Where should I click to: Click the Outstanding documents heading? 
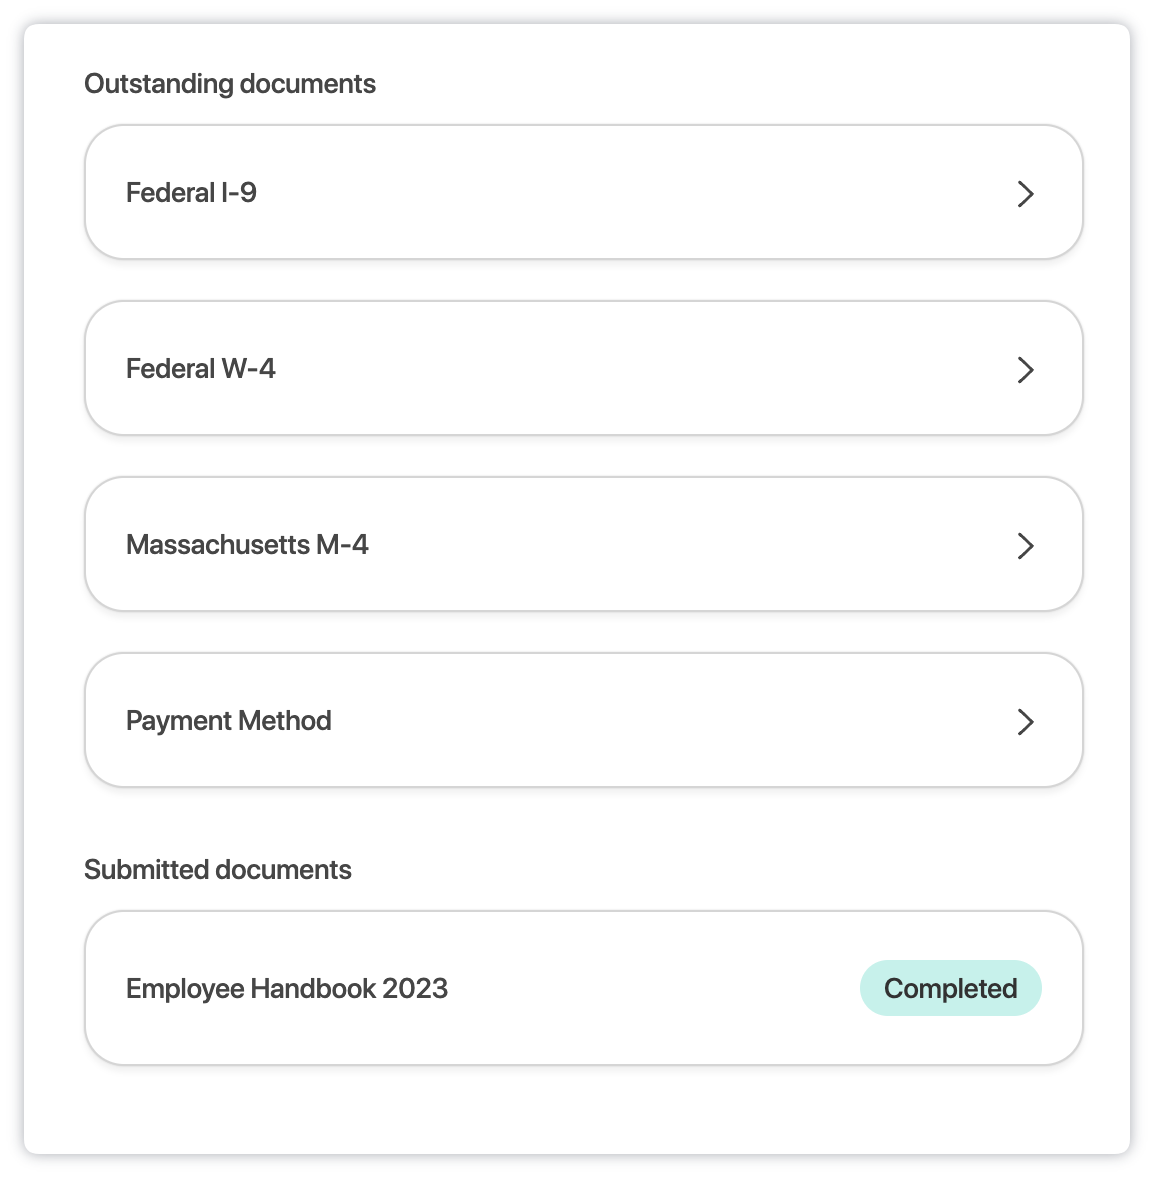pos(230,83)
